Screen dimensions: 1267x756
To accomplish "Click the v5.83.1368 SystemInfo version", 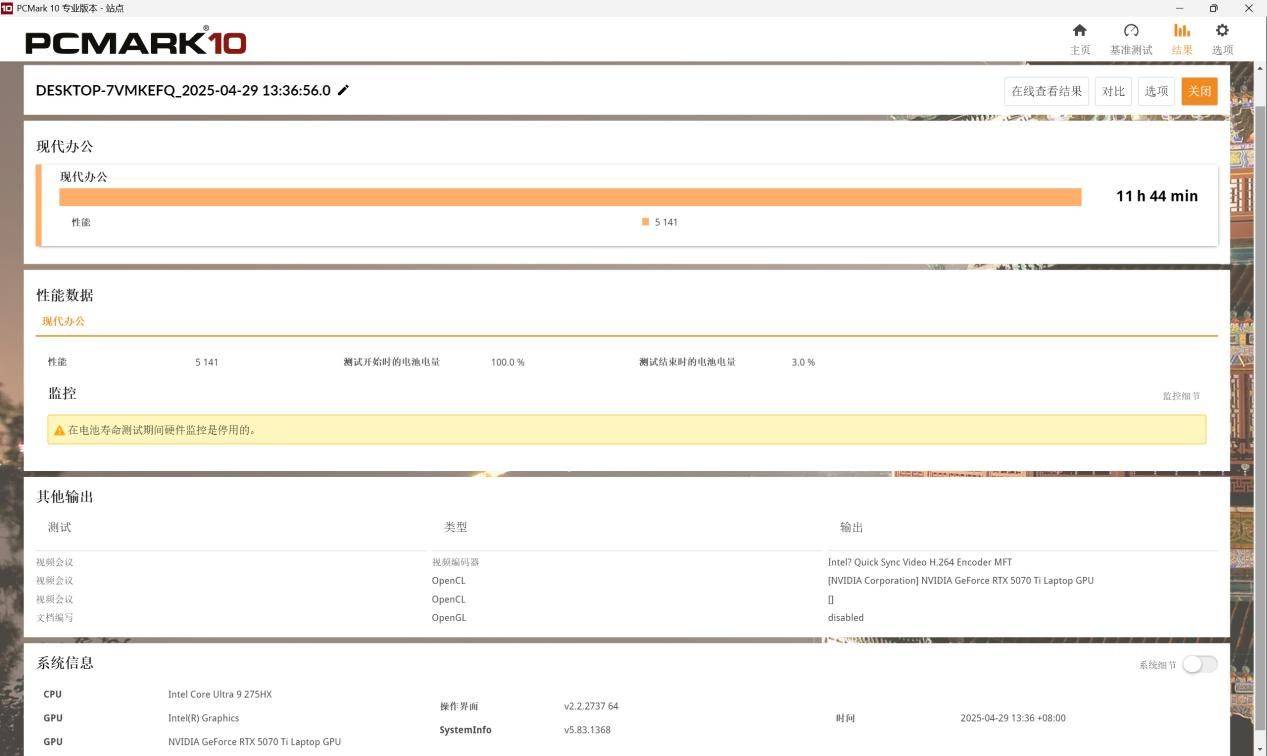I will pyautogui.click(x=587, y=730).
